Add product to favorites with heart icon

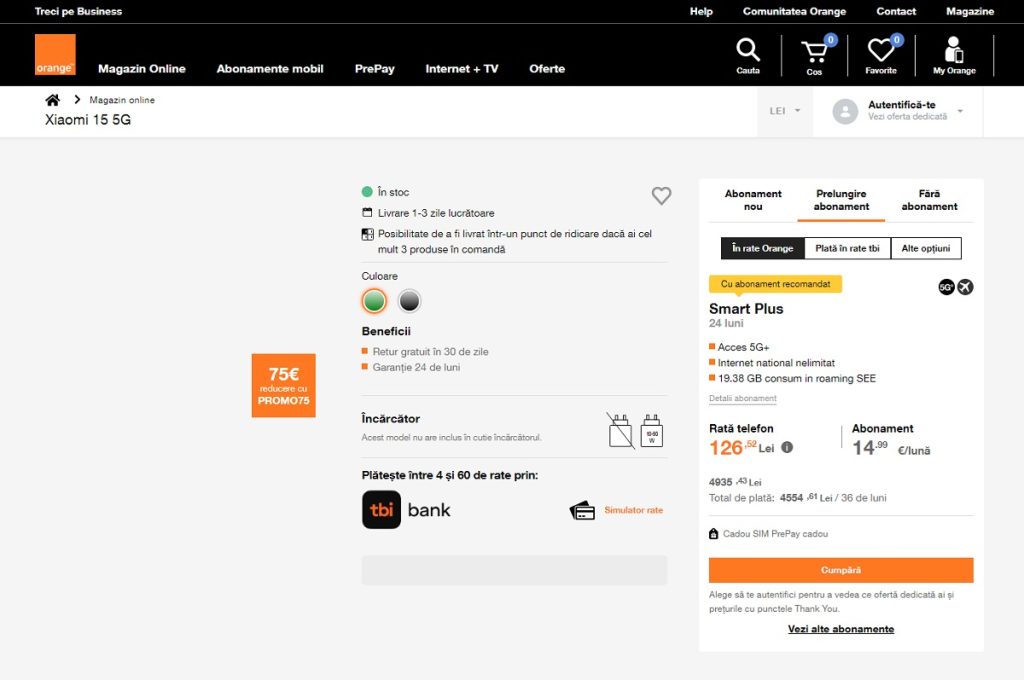point(661,196)
